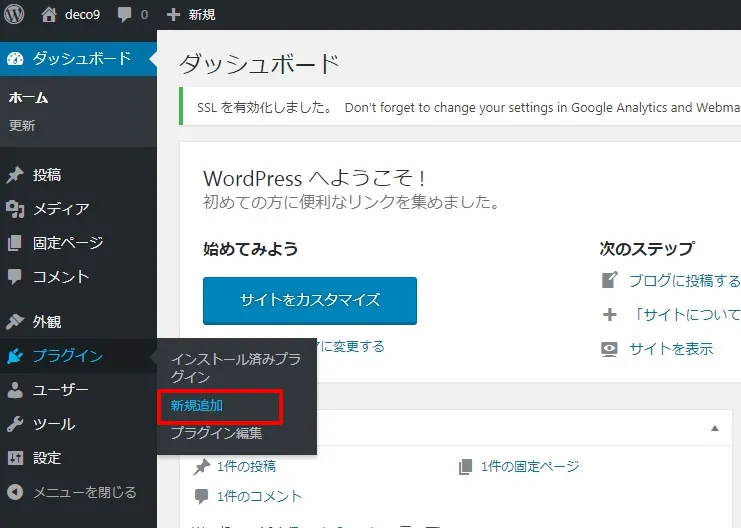This screenshot has height=528, width=741.
Task: Open the deco9 site home icon
Action: coord(49,14)
